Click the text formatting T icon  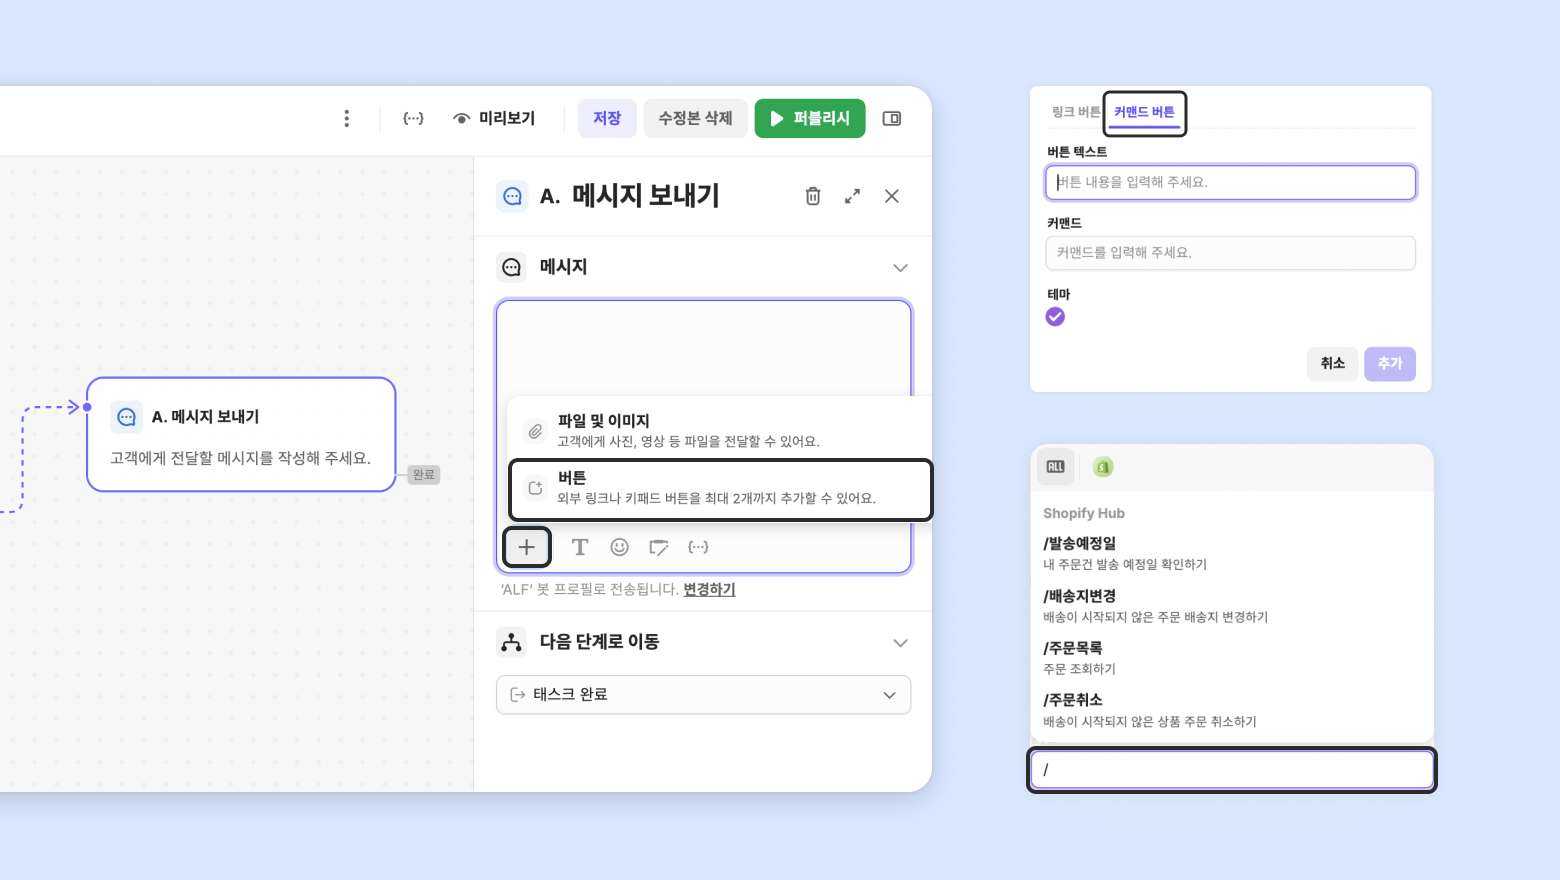[x=580, y=547]
